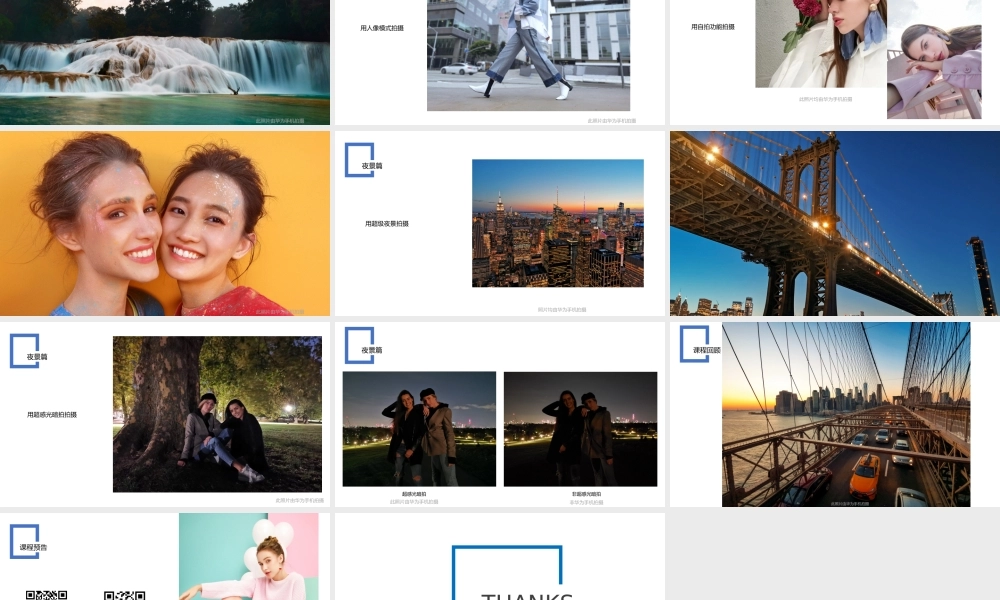Click the right QR code image

(x=124, y=594)
